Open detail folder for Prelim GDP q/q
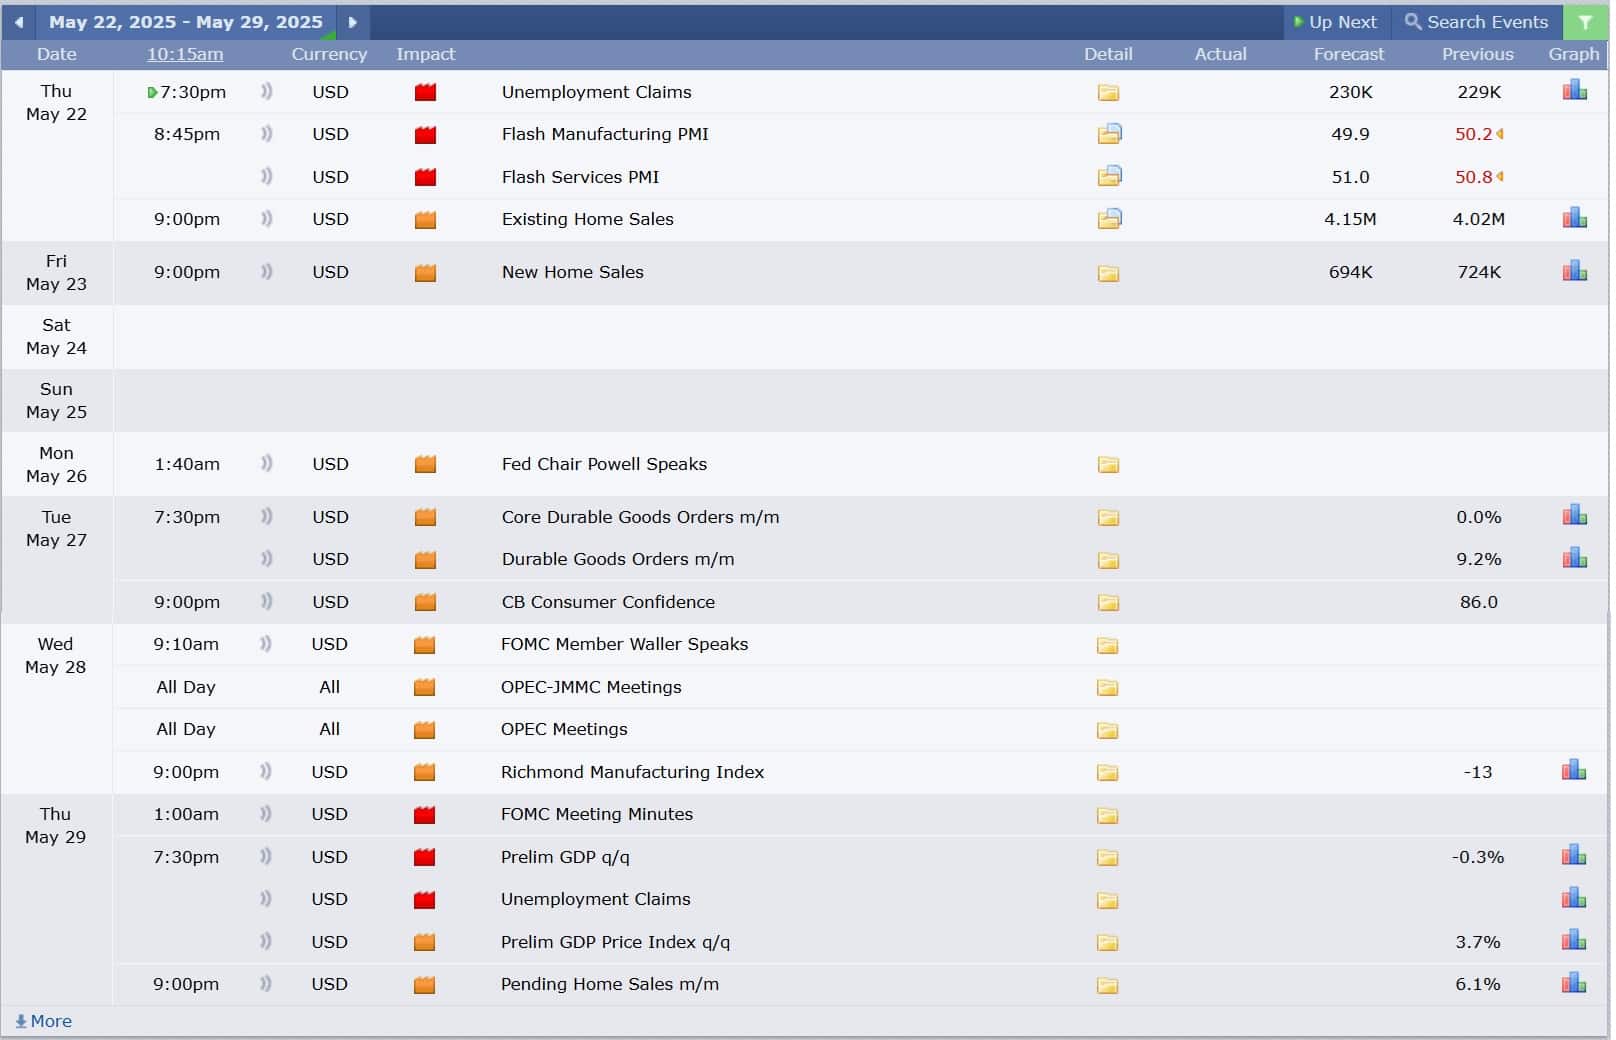 1107,858
